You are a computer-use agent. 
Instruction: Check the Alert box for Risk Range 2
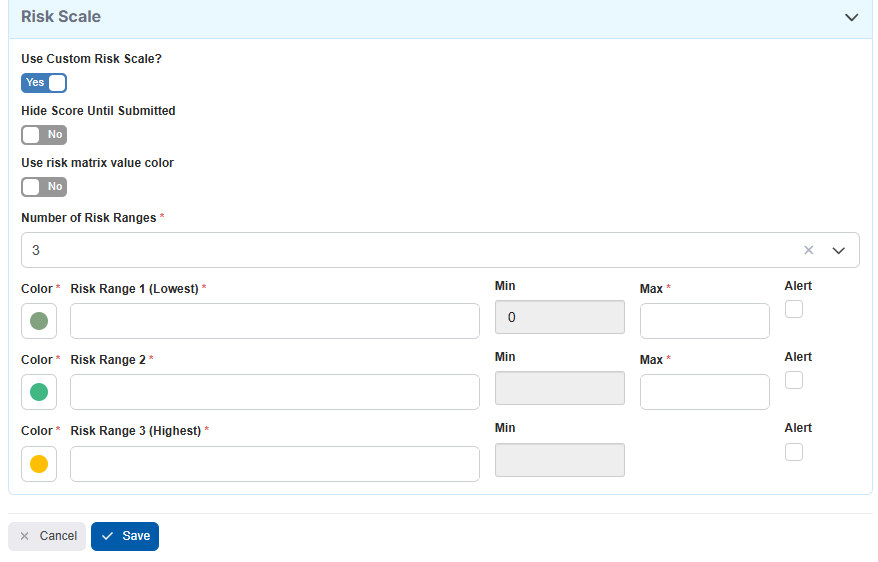(794, 381)
